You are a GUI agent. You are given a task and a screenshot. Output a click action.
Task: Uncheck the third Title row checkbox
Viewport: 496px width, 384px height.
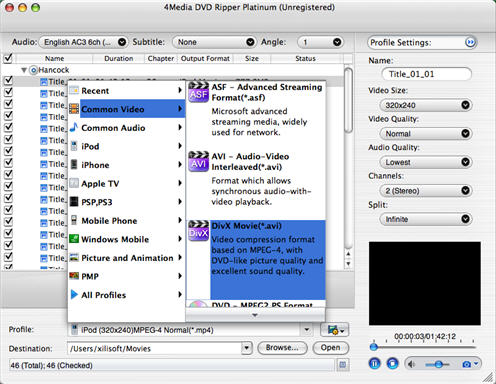coord(8,104)
